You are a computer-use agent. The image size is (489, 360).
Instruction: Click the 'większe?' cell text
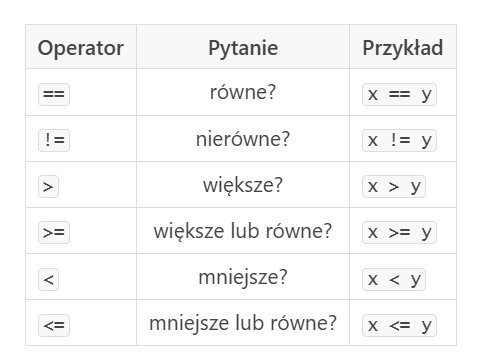pos(243,185)
